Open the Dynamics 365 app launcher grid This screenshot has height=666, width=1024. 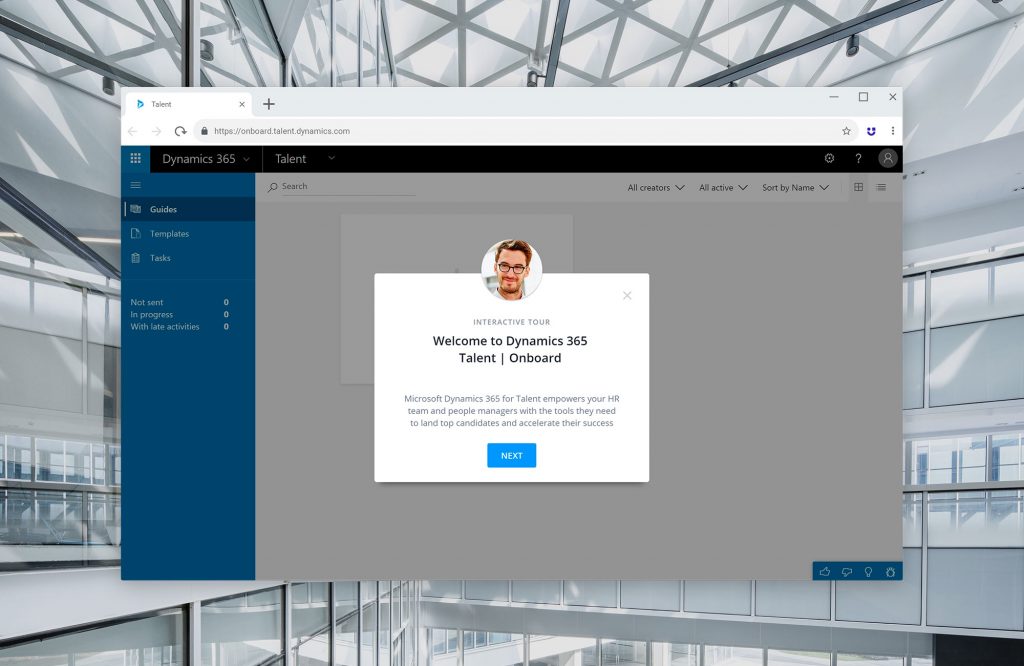click(135, 158)
